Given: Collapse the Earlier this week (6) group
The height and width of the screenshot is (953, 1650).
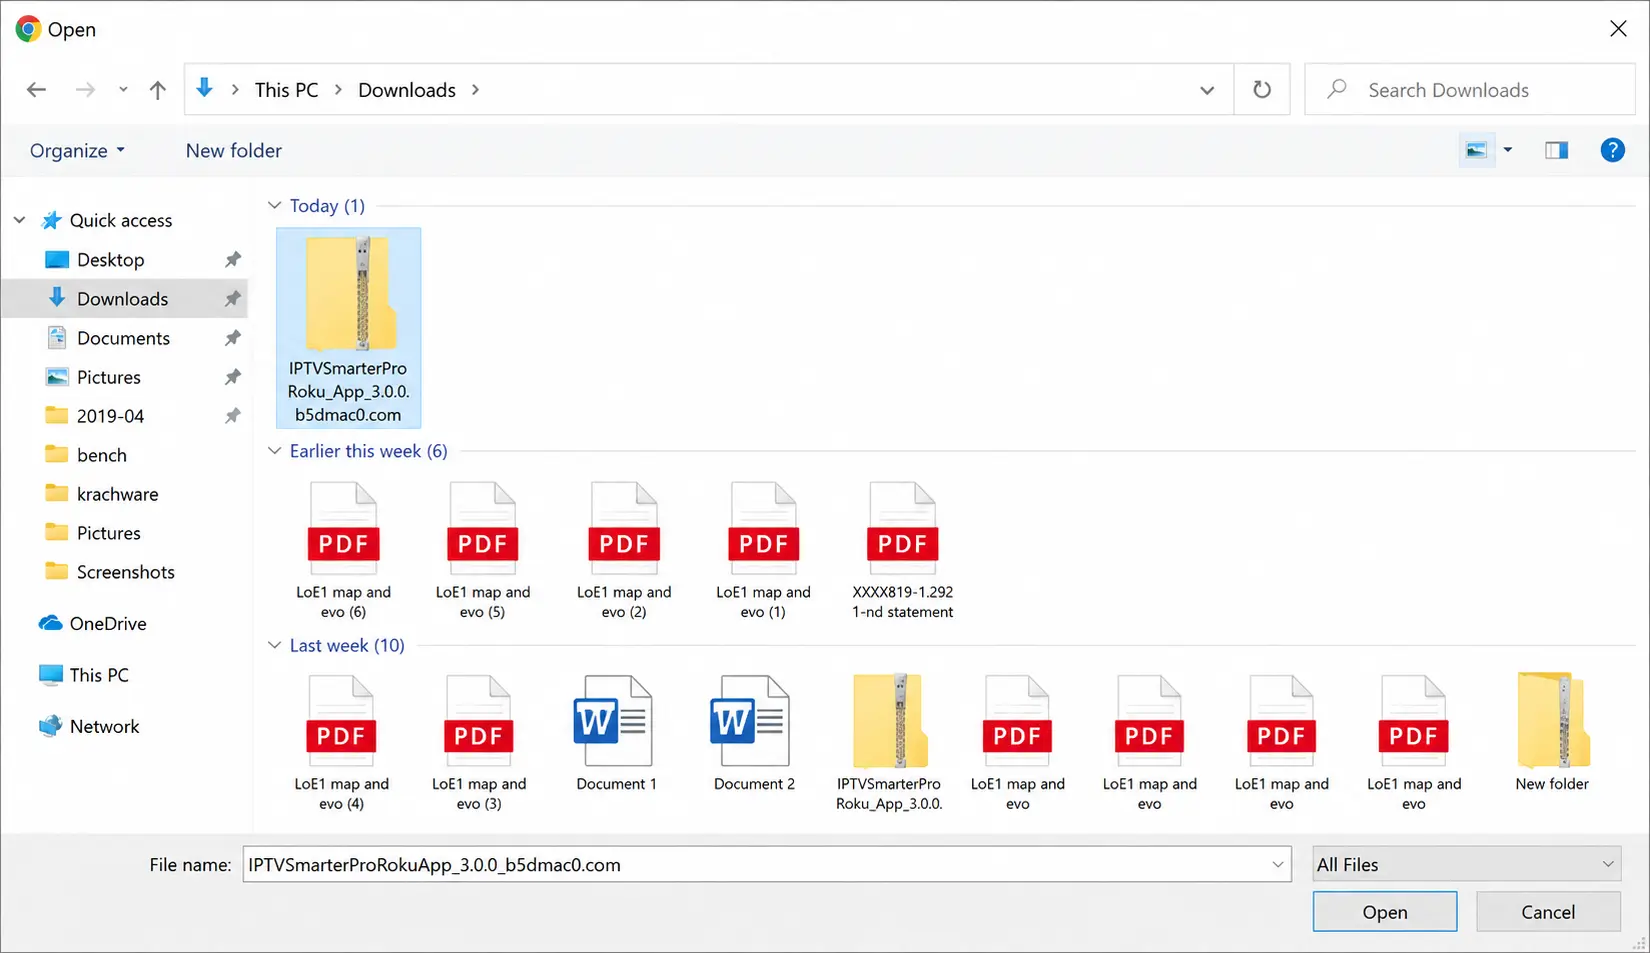Looking at the screenshot, I should (275, 451).
